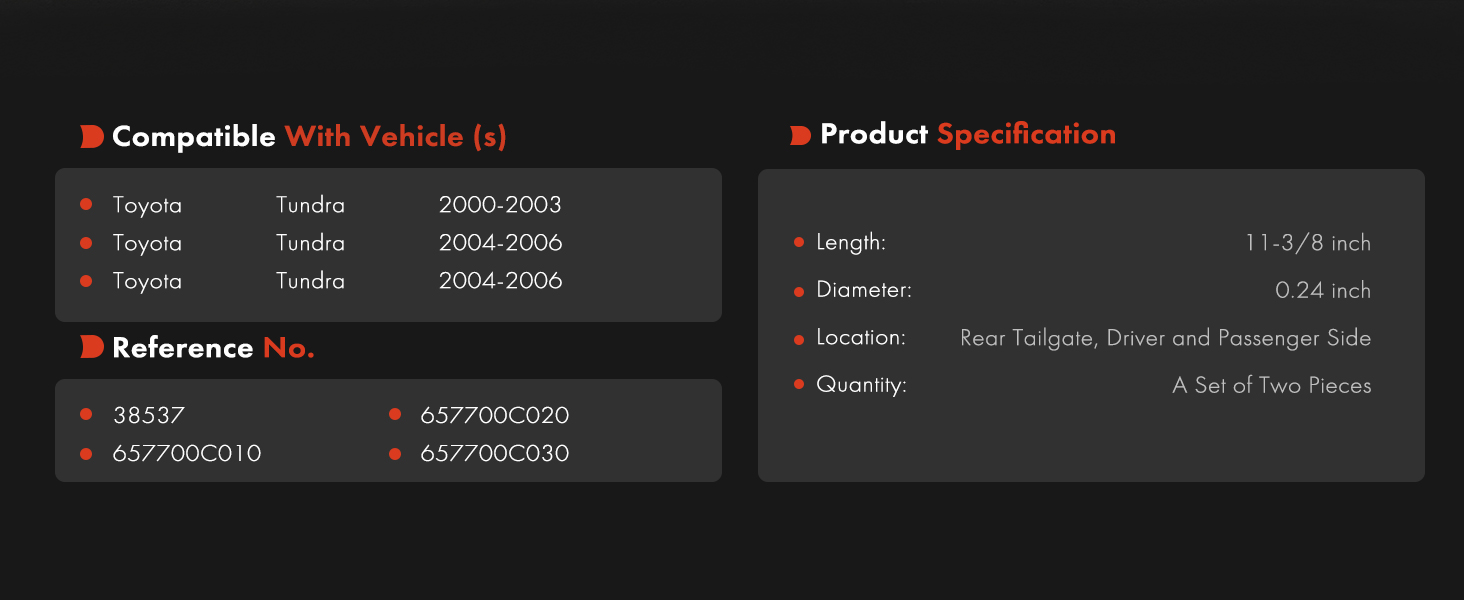The image size is (1464, 600).
Task: Click the 11-3/8 inch length value
Action: (1308, 243)
